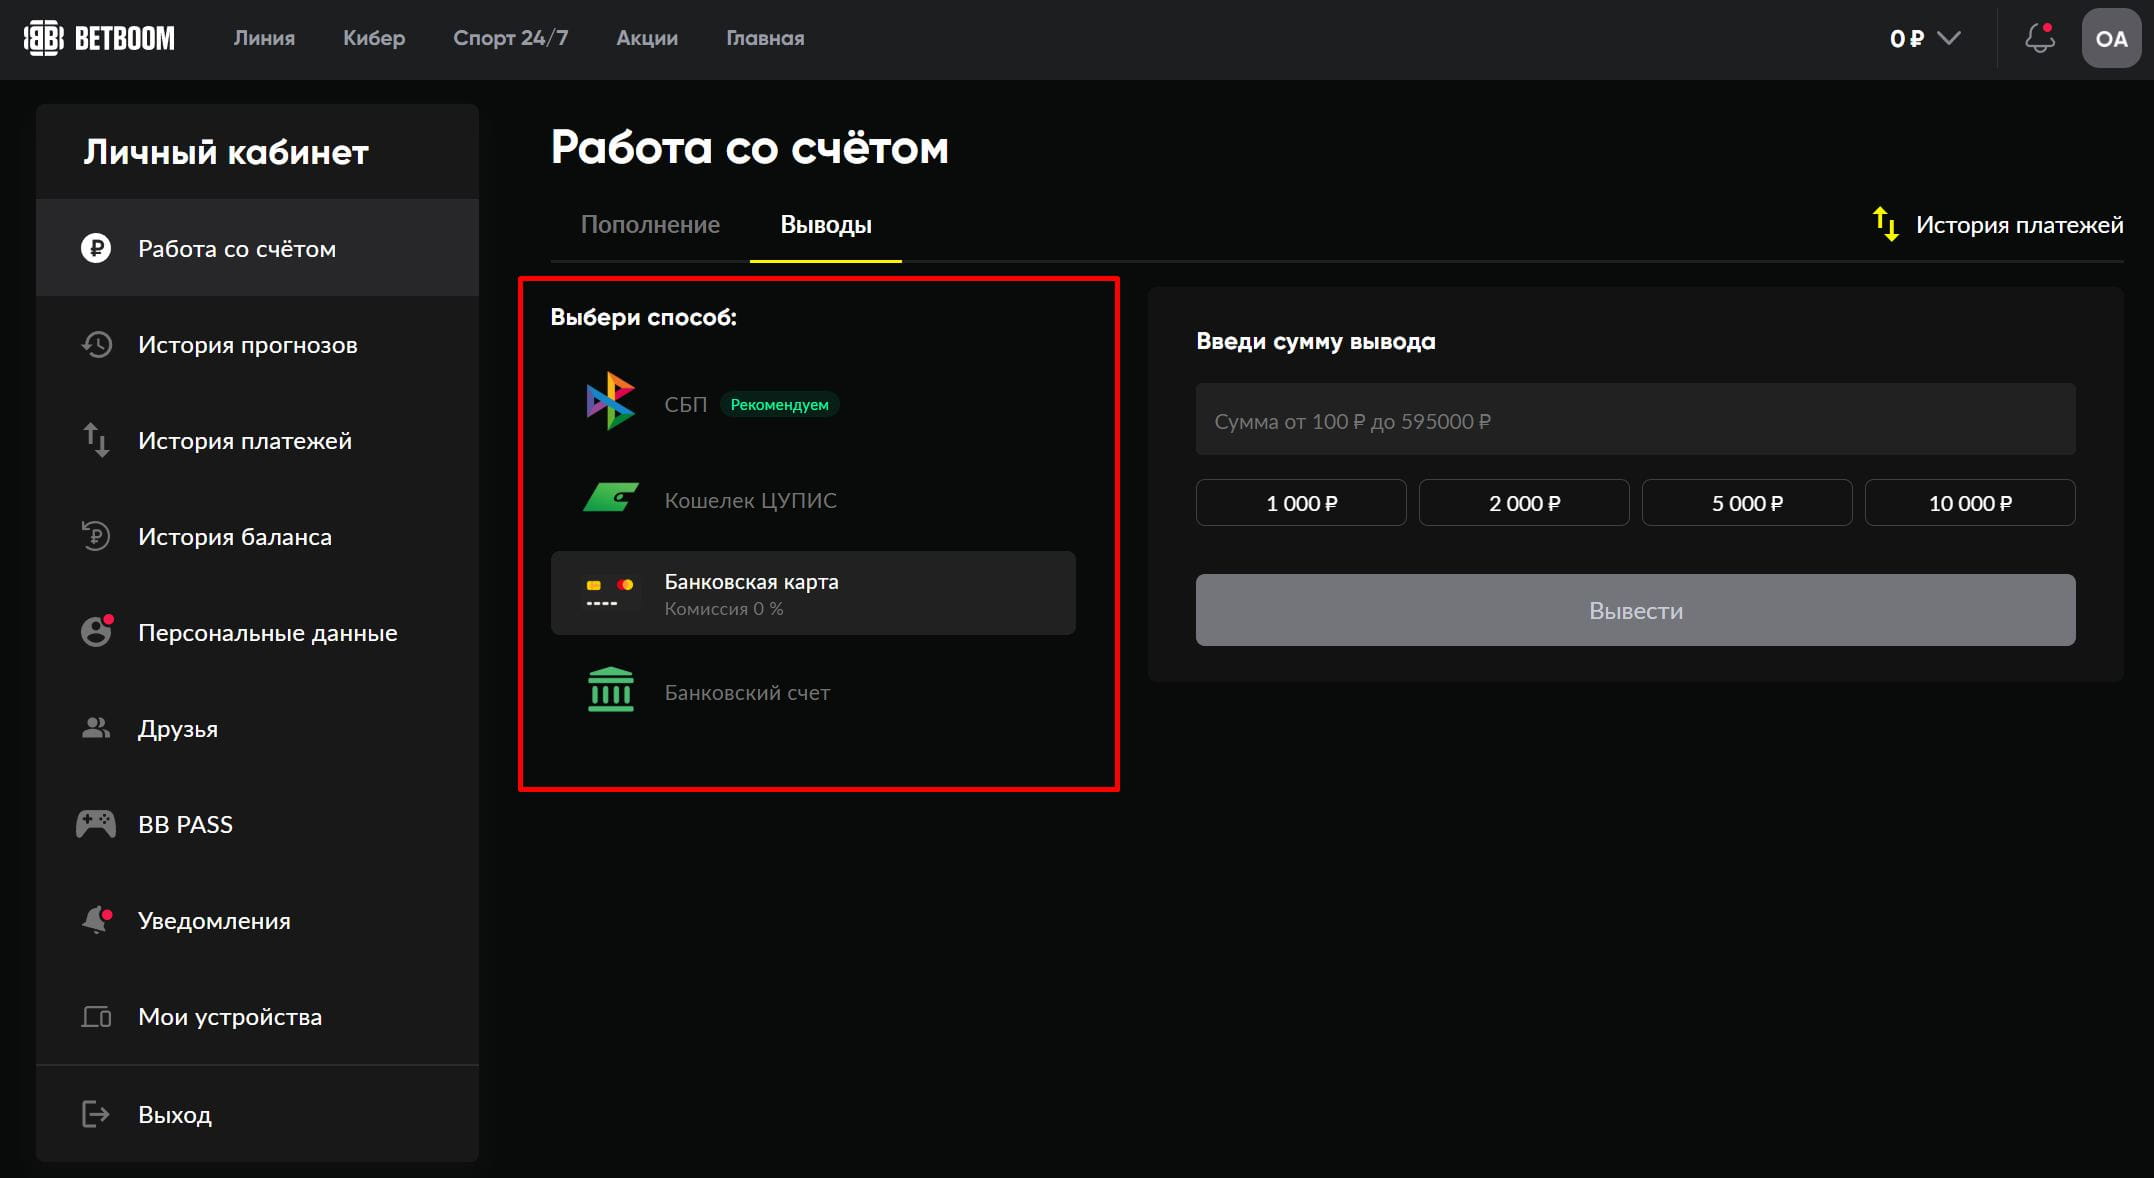Click the BetBoom logo
This screenshot has height=1178, width=2154.
99,38
